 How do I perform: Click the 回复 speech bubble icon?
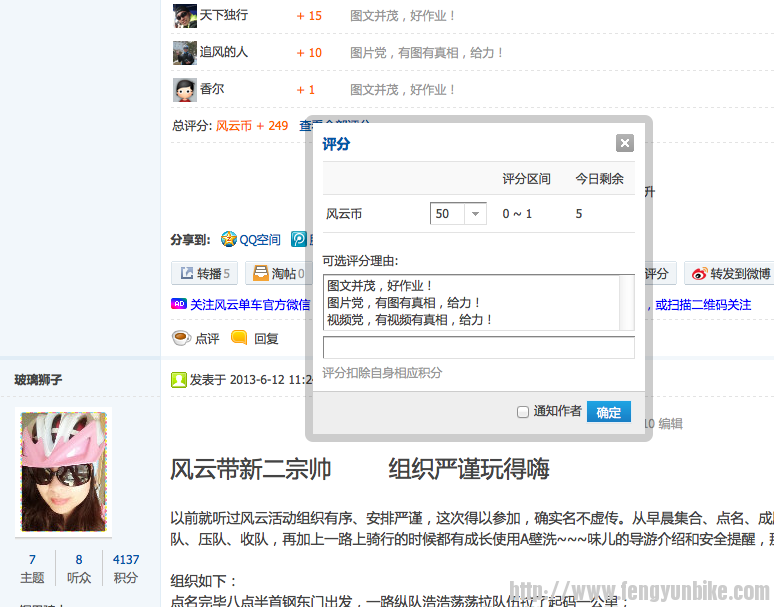click(239, 338)
